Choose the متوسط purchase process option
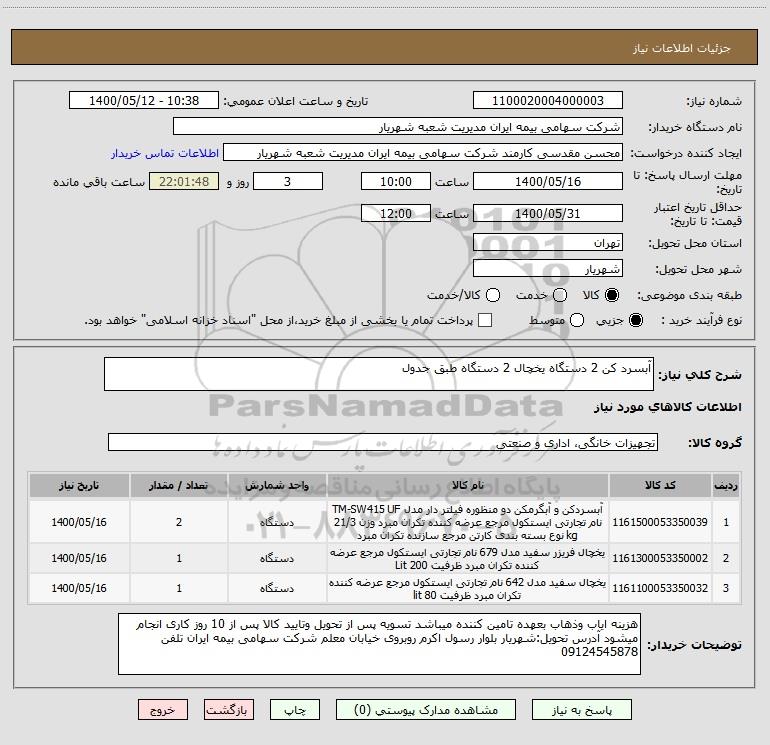The width and height of the screenshot is (770, 745). point(577,320)
